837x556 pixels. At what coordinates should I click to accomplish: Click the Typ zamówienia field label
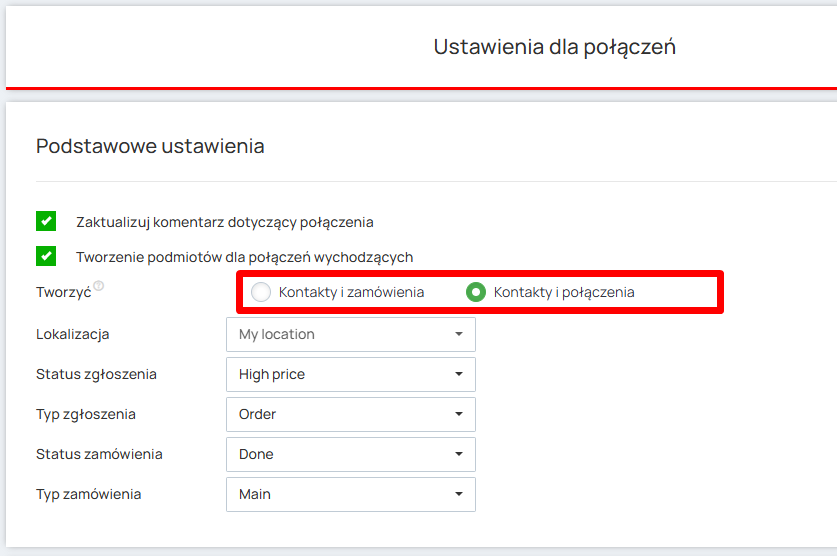88,494
